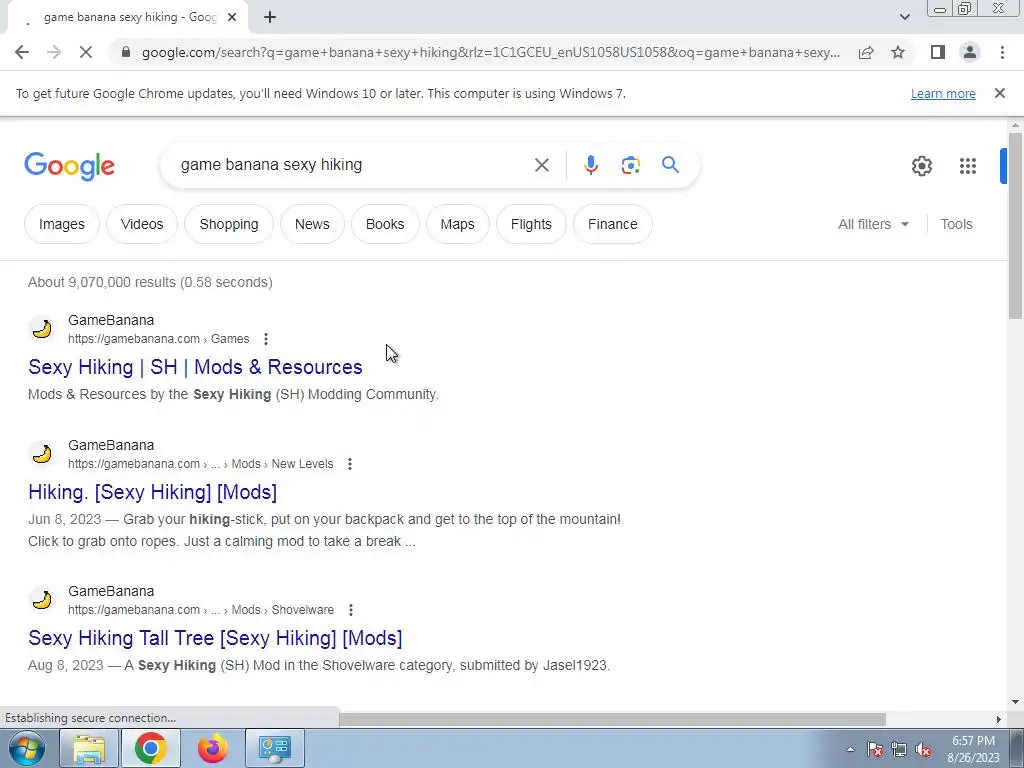Viewport: 1024px width, 768px height.
Task: Open the tab search dropdown arrow
Action: (x=904, y=17)
